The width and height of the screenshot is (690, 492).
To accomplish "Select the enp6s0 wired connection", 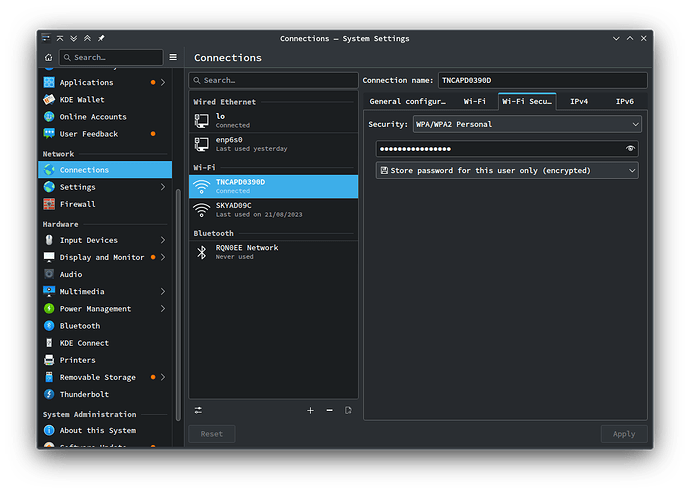I will point(274,144).
